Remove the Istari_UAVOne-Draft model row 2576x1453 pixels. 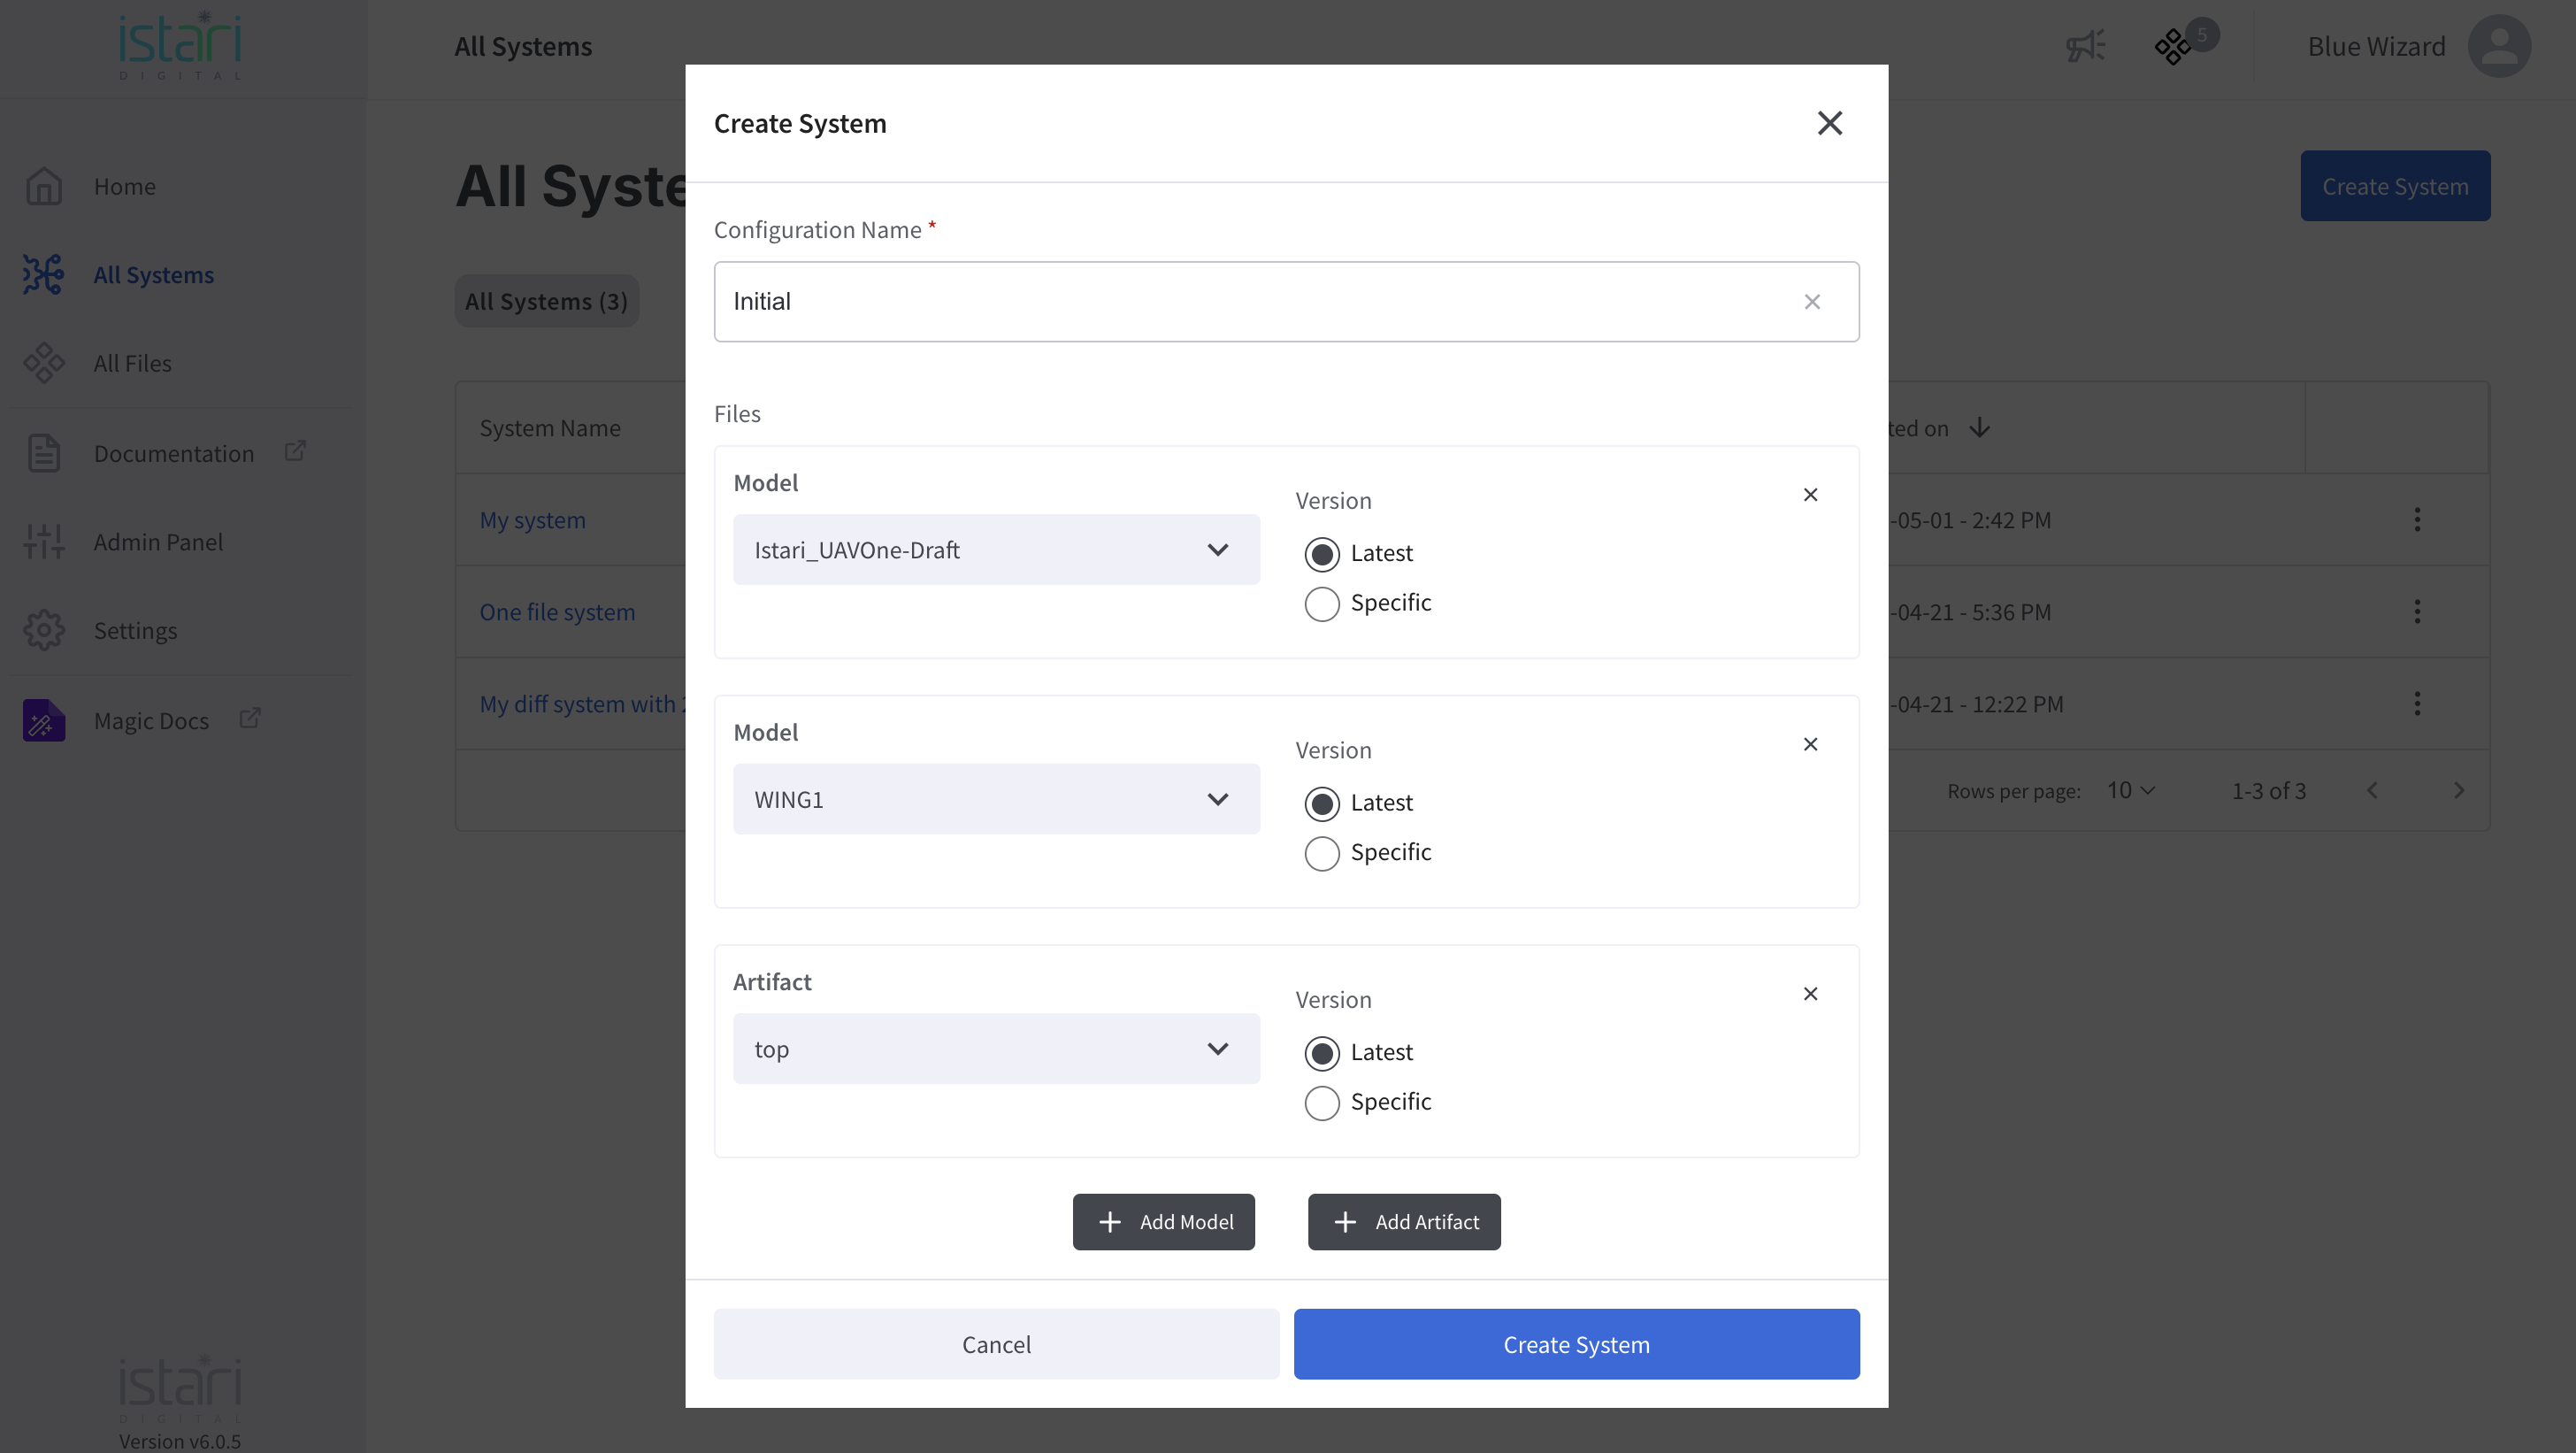click(x=1810, y=495)
